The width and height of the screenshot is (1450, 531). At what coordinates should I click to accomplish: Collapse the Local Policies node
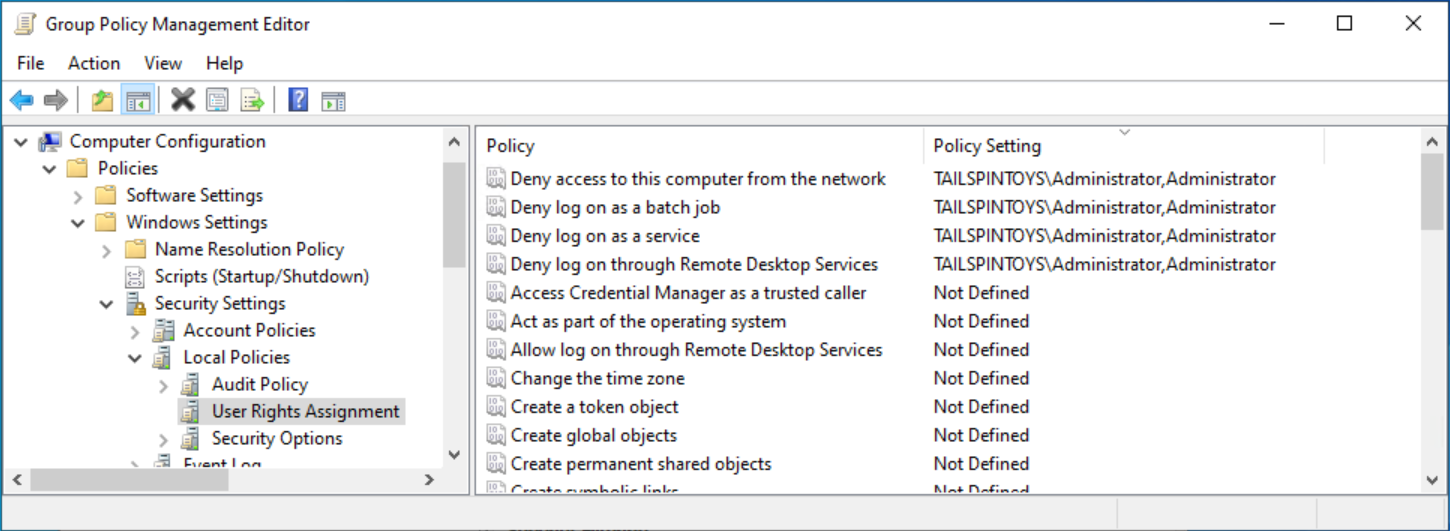click(135, 358)
